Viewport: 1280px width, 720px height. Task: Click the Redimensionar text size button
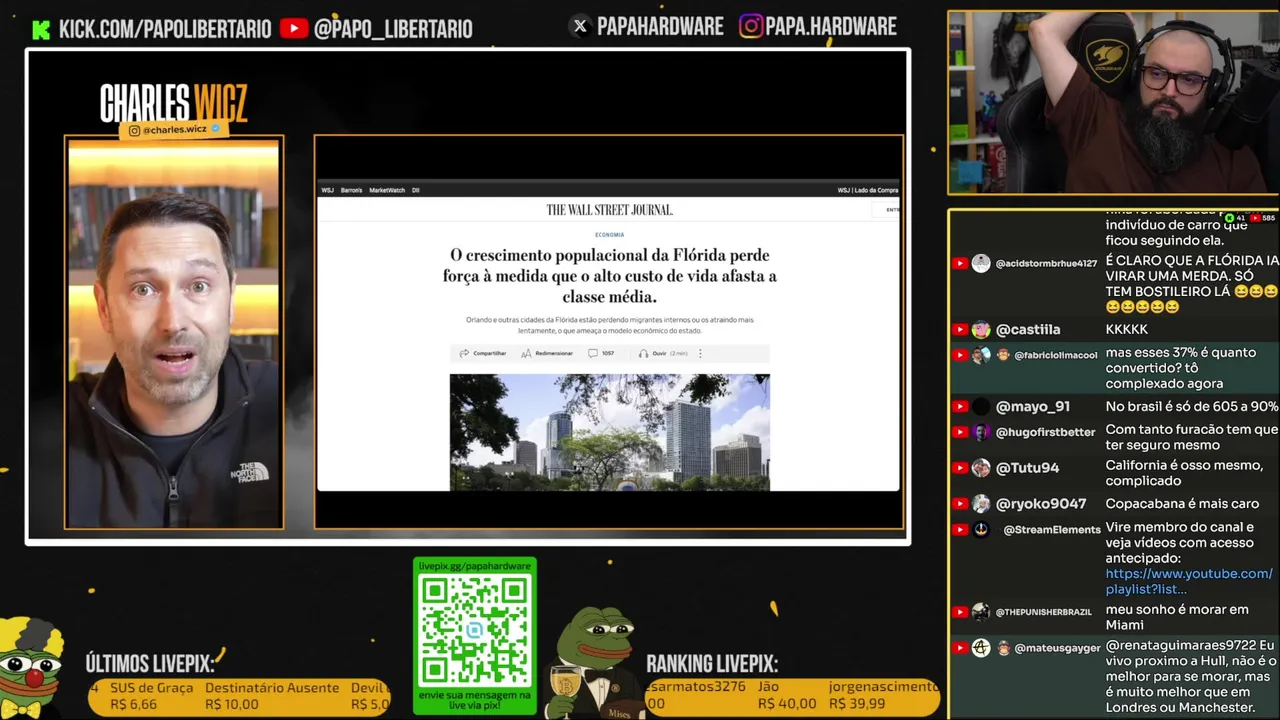547,353
